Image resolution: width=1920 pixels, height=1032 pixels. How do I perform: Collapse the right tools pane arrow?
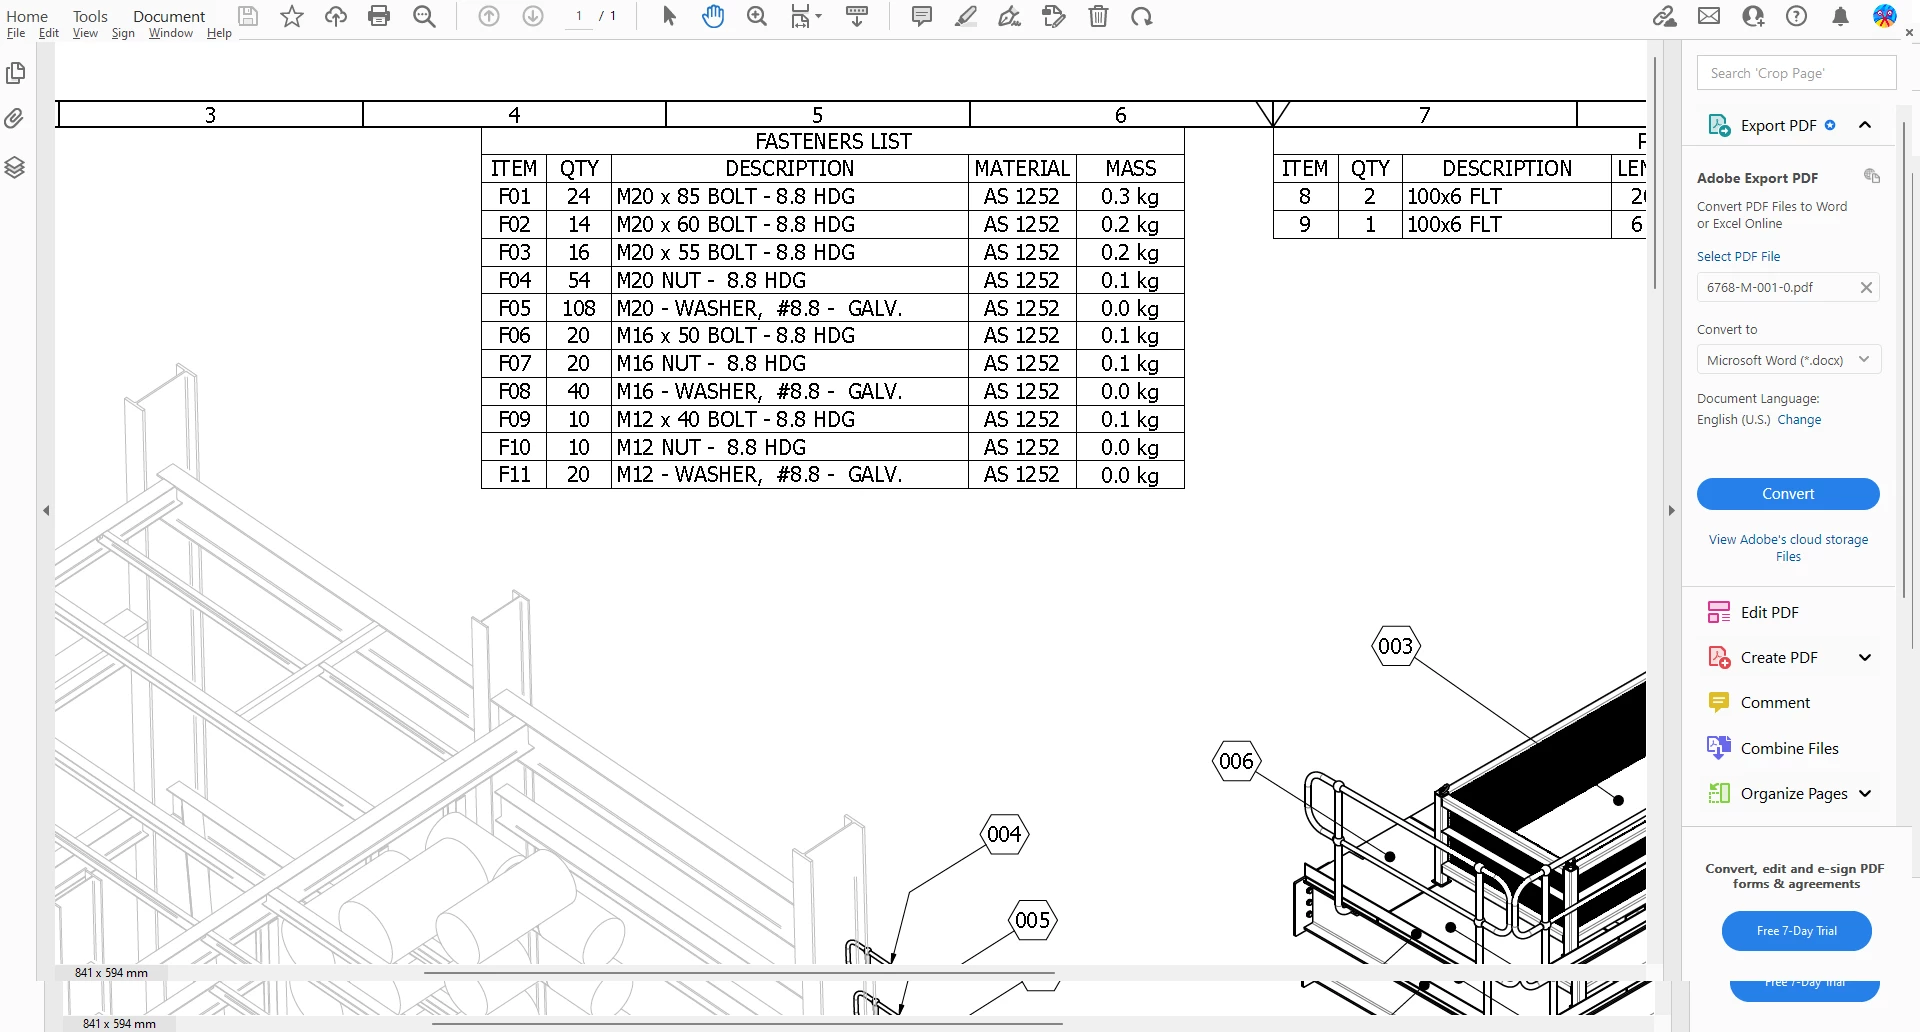[x=1671, y=510]
